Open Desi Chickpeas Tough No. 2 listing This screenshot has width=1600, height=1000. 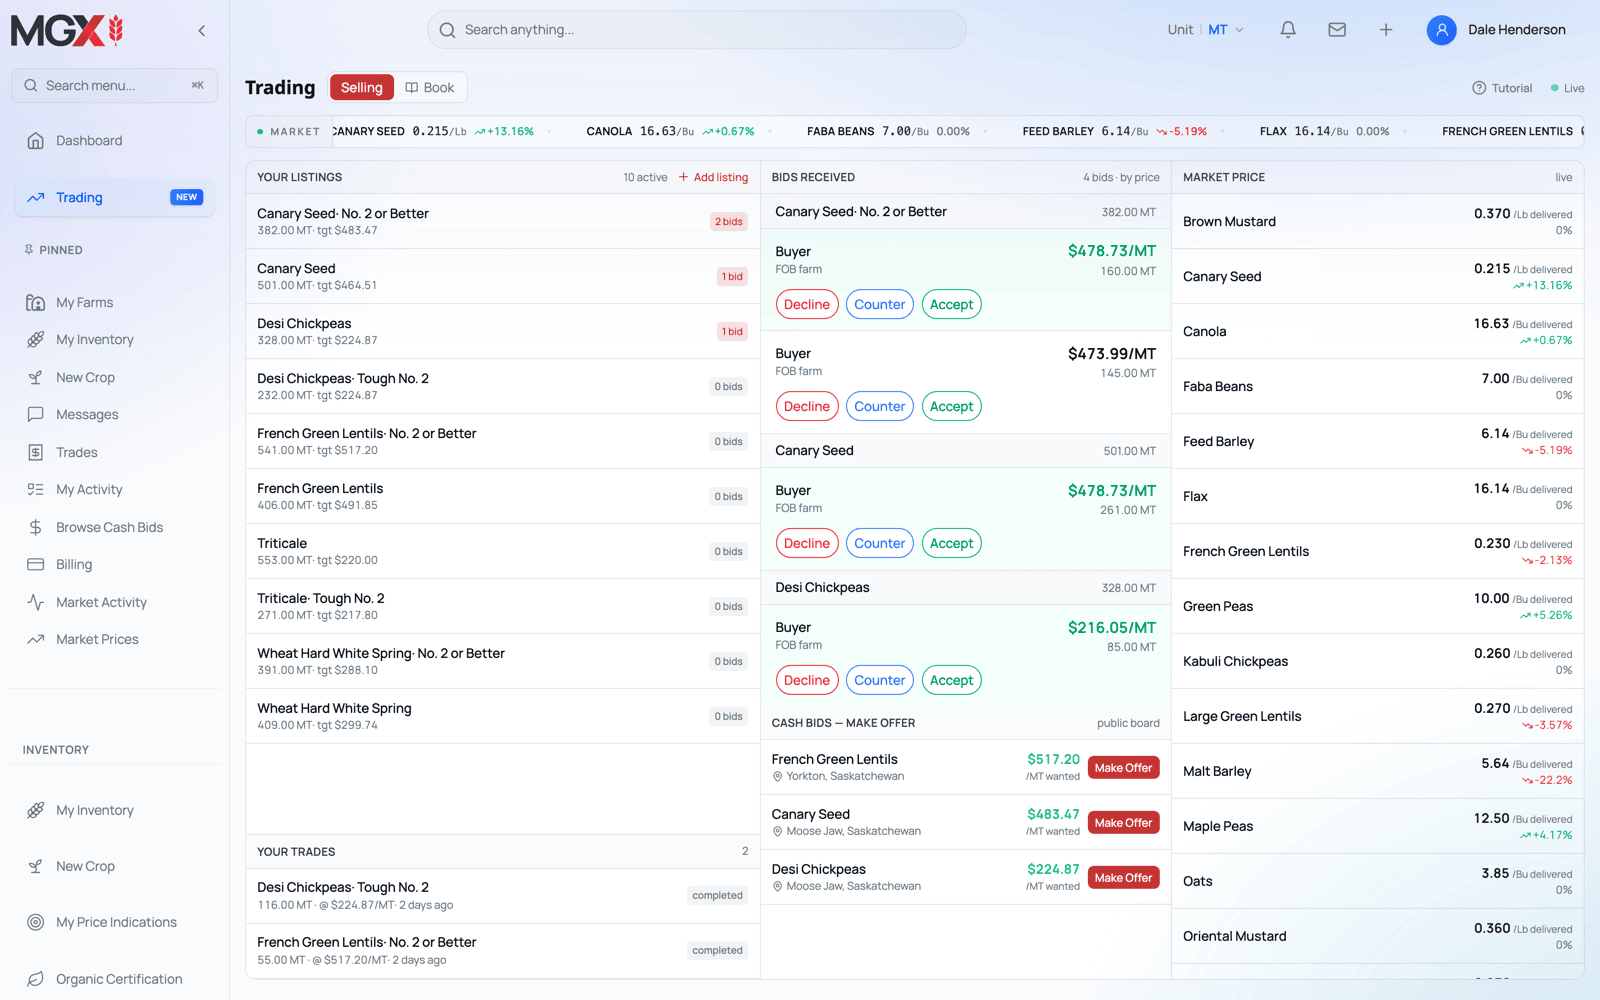click(503, 386)
